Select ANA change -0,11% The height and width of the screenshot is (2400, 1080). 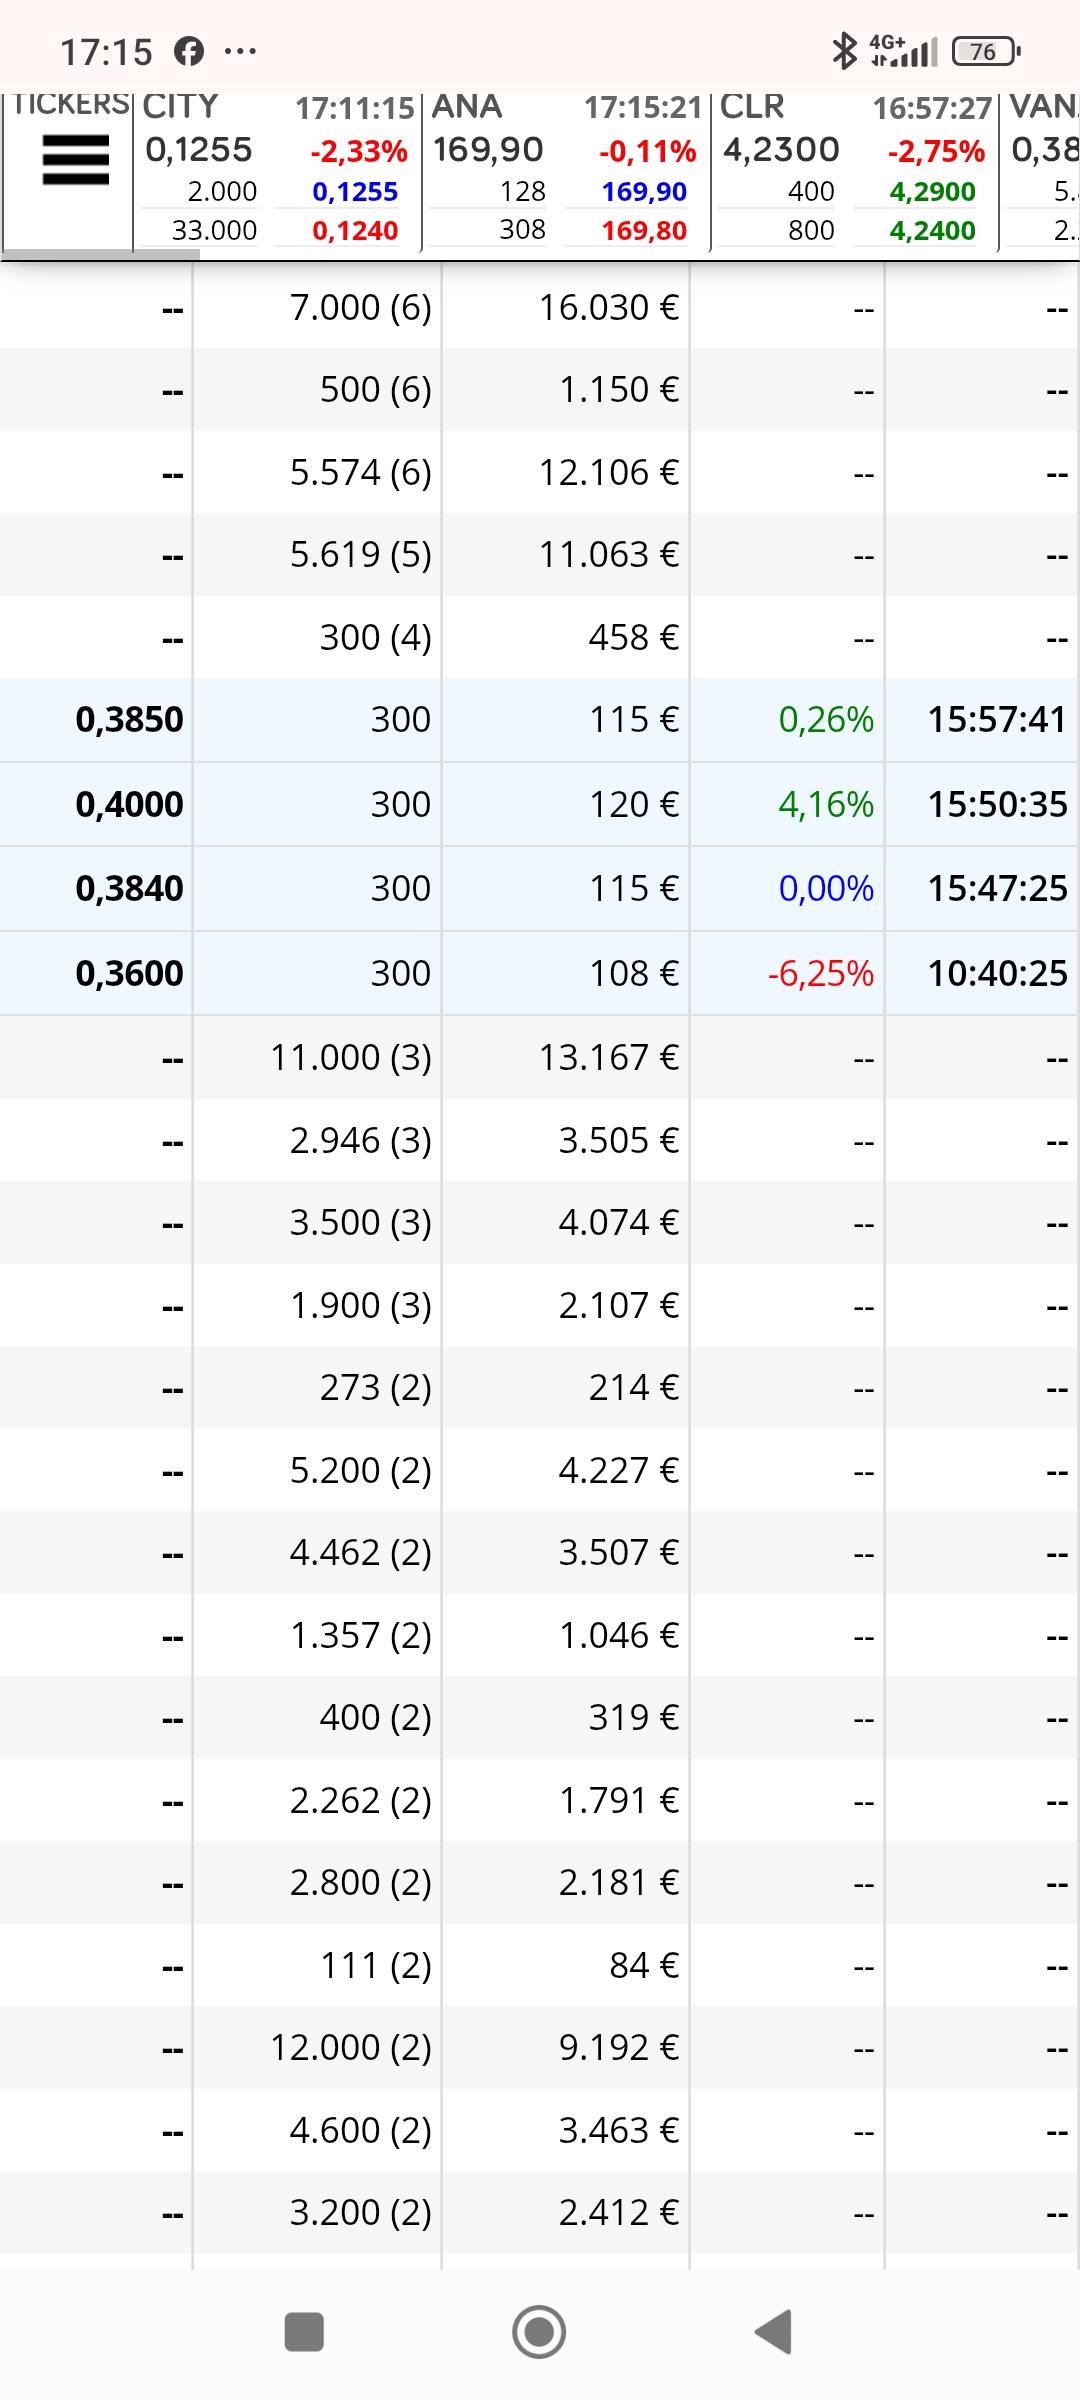tap(648, 151)
